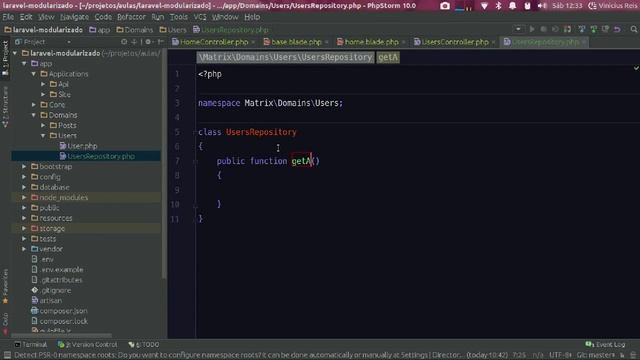Open the VCS menu
This screenshot has height=360, width=640.
[200, 17]
